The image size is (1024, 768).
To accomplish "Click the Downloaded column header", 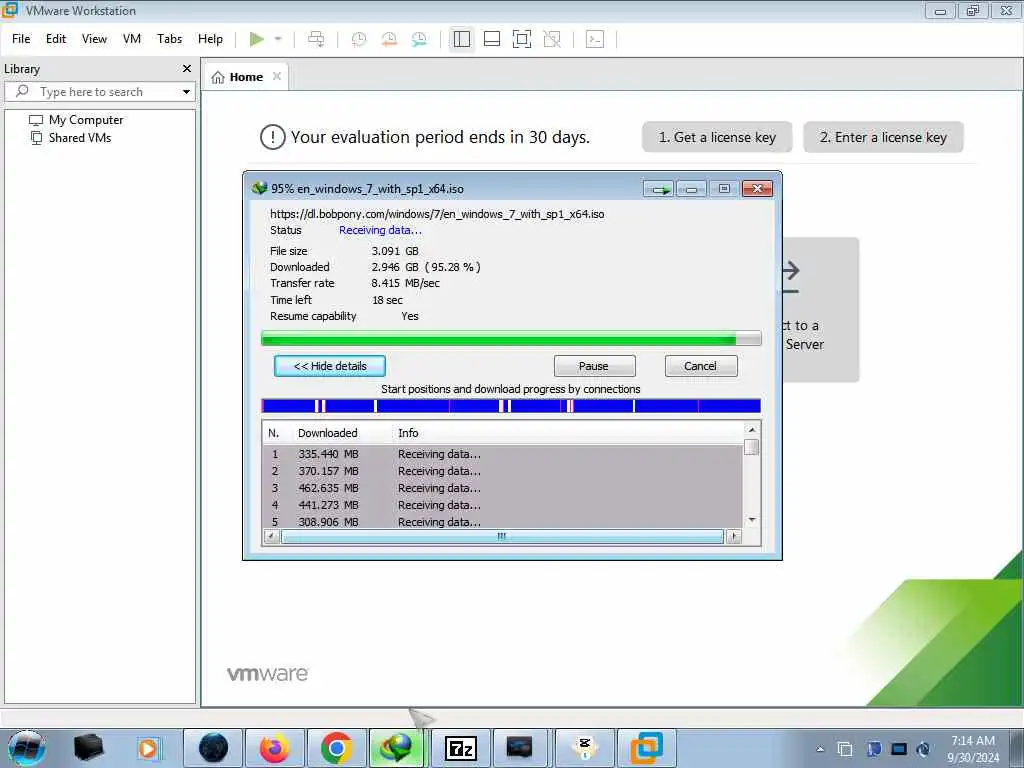I will (x=327, y=433).
